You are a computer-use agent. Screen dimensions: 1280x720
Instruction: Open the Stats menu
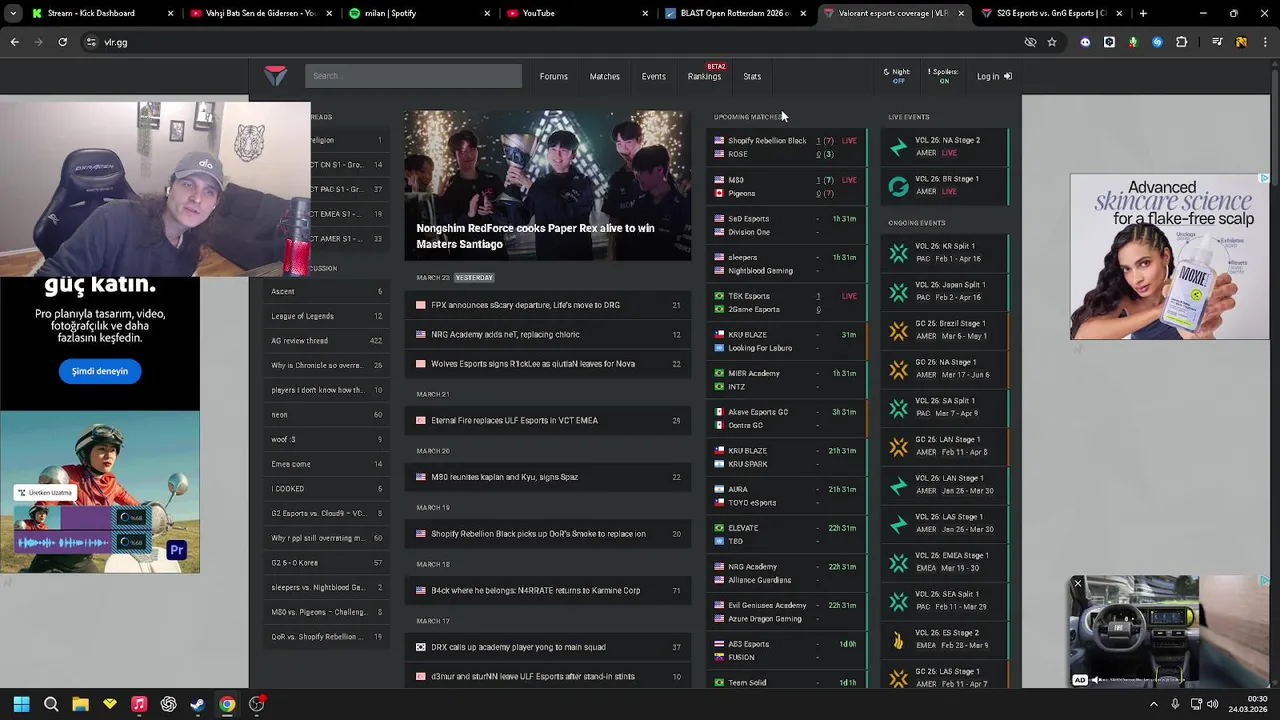752,76
